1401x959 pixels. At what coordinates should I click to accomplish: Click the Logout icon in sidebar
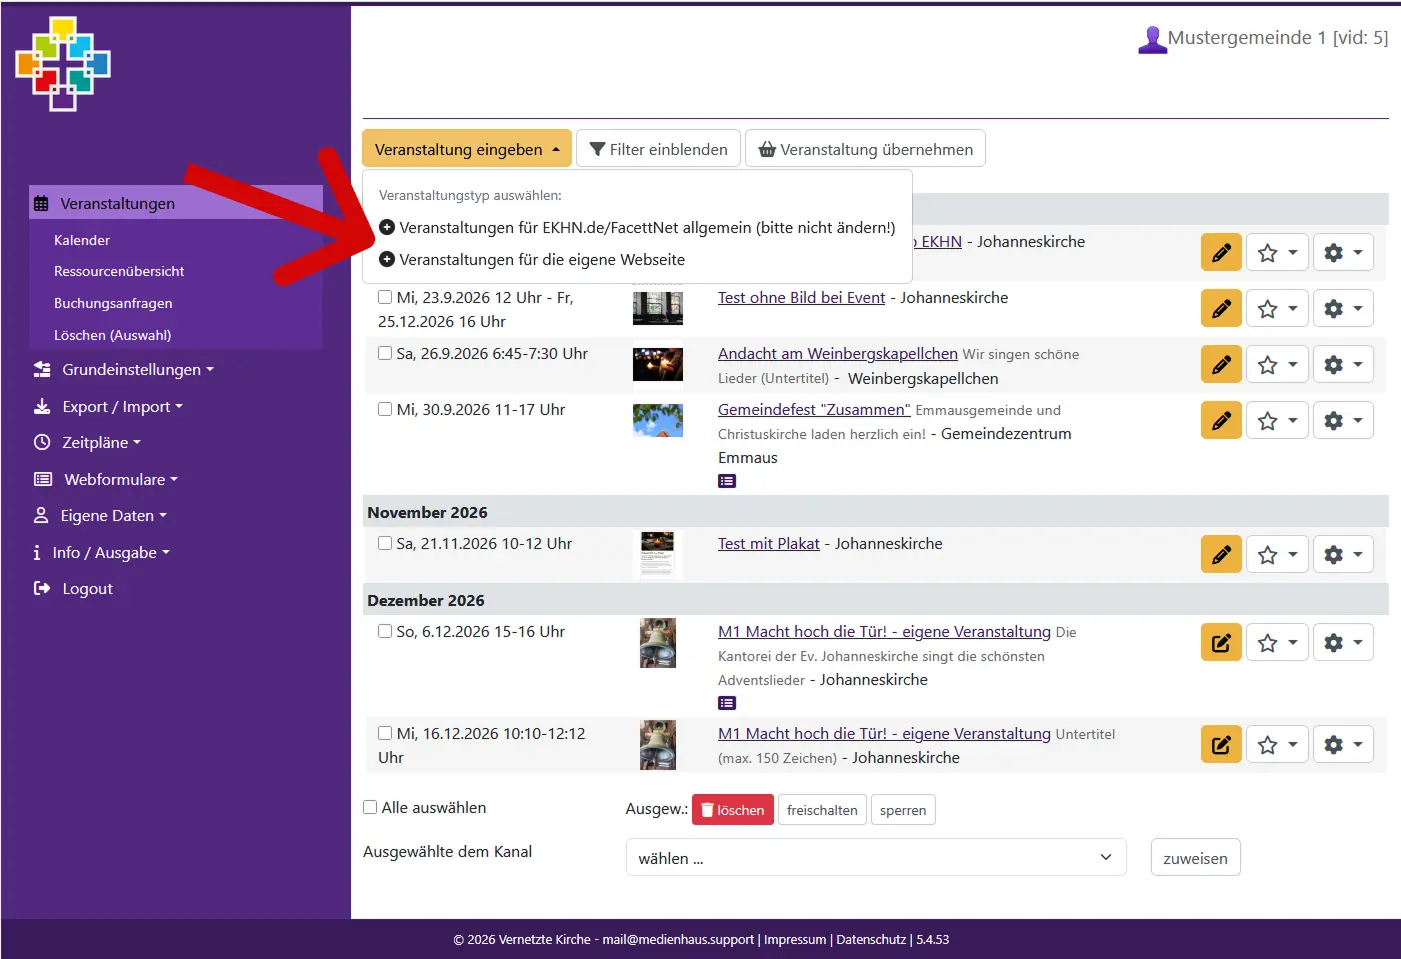(42, 588)
